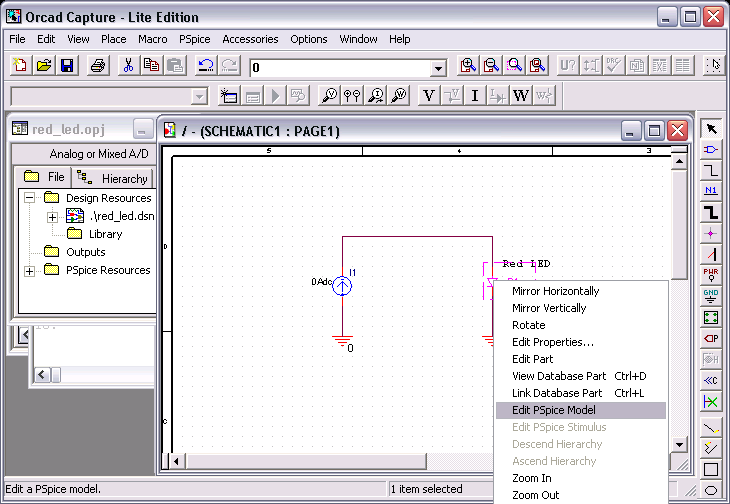Open the Accessories menu
730x504 pixels.
click(x=250, y=39)
